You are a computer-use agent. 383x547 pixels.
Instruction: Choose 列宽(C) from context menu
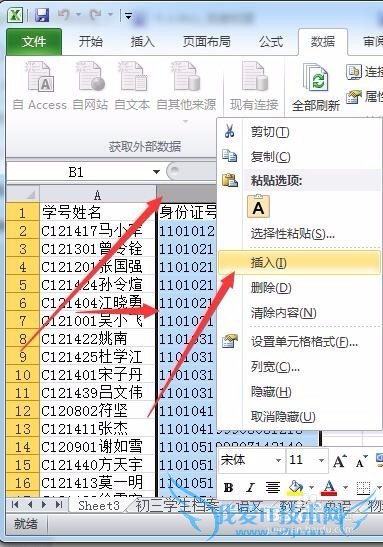point(300,367)
